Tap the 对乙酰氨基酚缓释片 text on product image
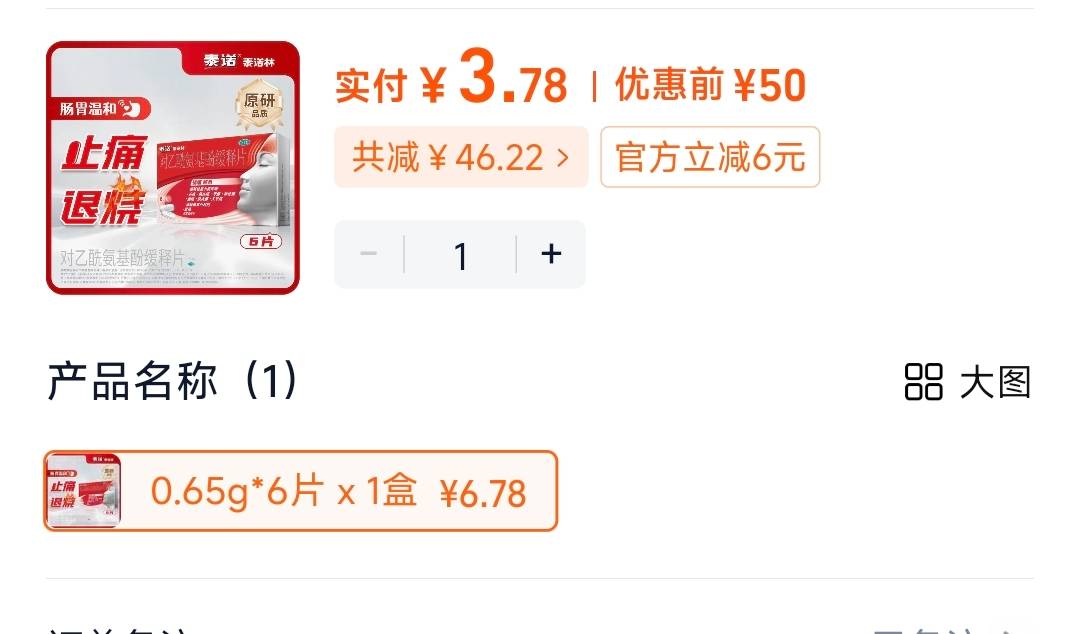 coord(122,258)
